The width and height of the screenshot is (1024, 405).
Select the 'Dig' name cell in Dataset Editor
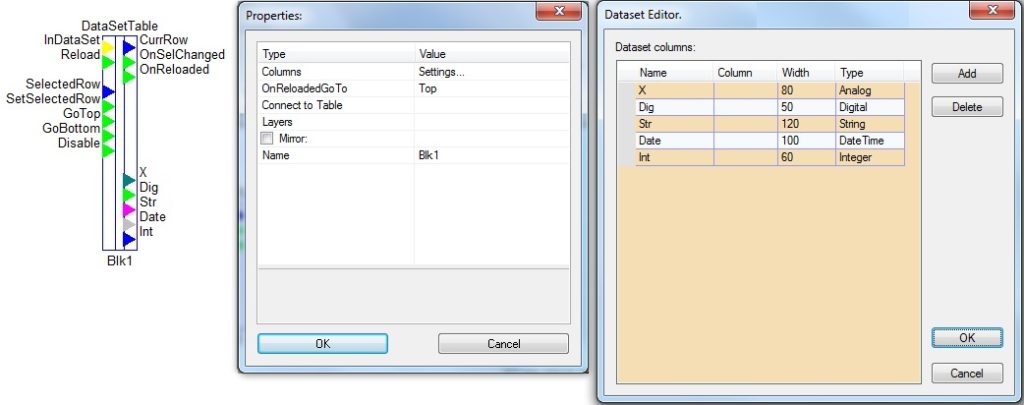tap(674, 107)
